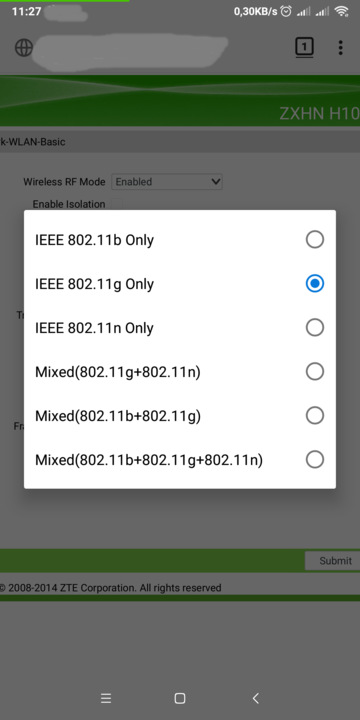Screen dimensions: 360x720
Task: Open the three-dot browser menu
Action: (340, 47)
